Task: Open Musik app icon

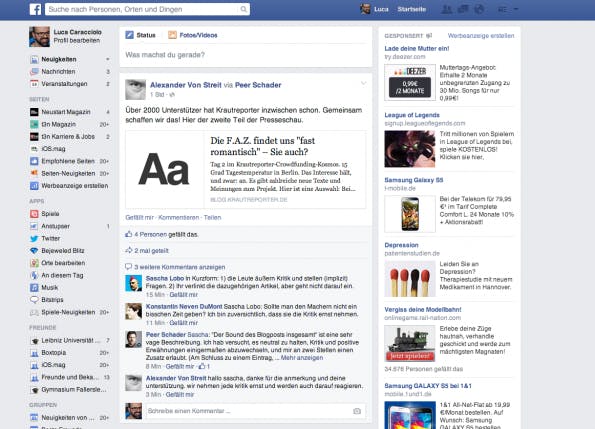Action: (34, 287)
